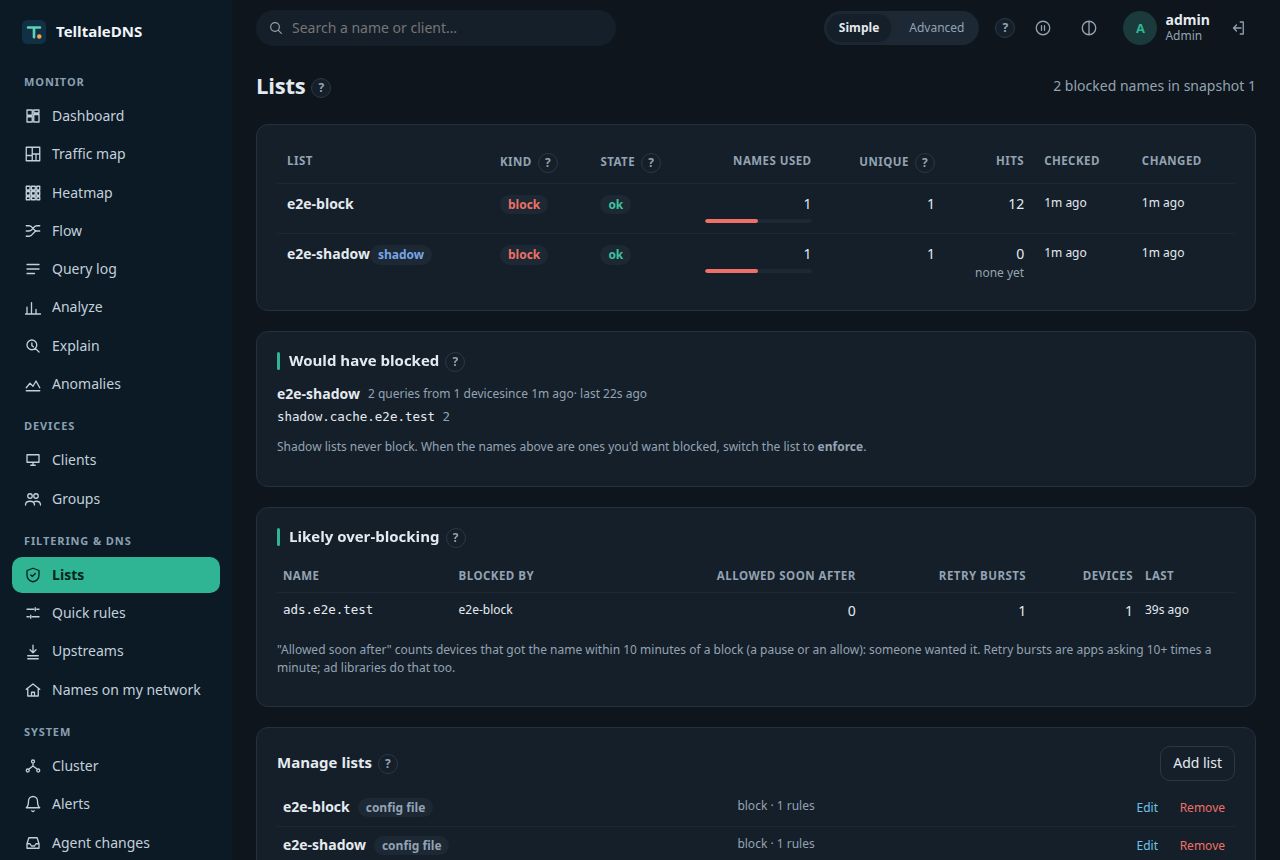Open Agent changes page

pos(116,843)
